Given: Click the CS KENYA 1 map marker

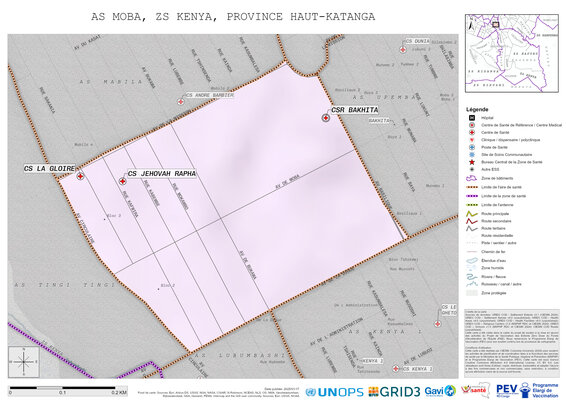Looking at the screenshot, I should (x=396, y=369).
